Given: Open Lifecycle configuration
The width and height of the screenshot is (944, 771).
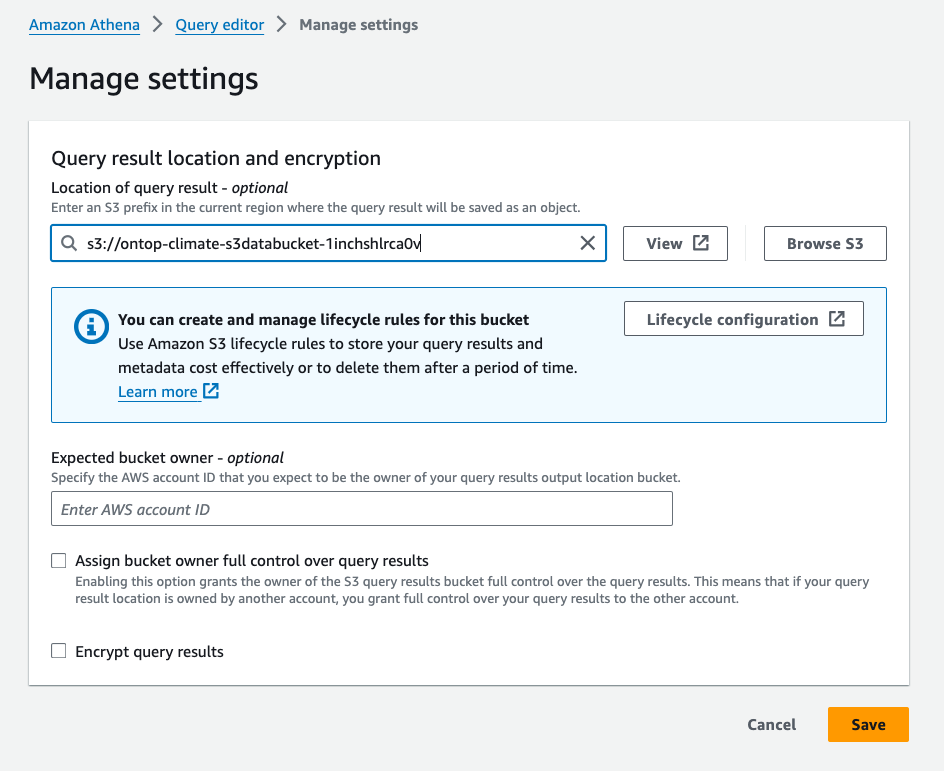Looking at the screenshot, I should pos(743,320).
